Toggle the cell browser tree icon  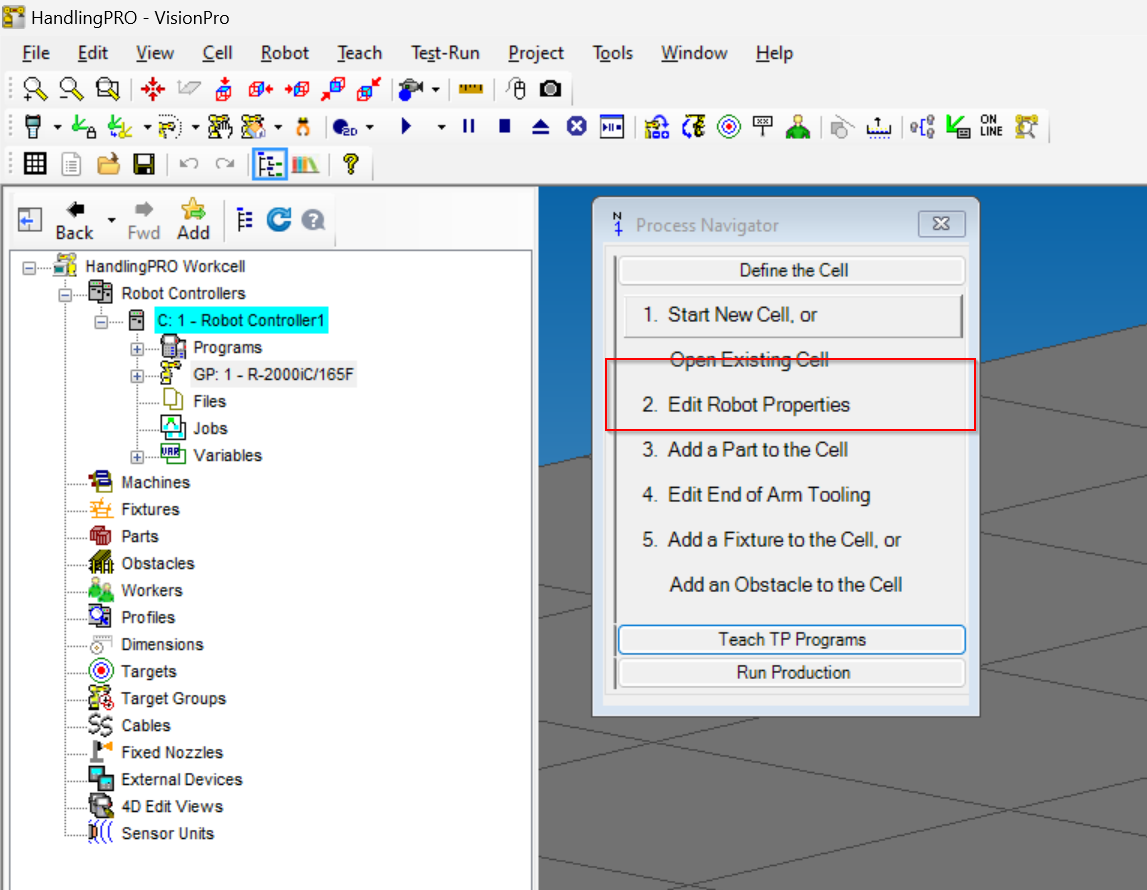click(x=270, y=165)
